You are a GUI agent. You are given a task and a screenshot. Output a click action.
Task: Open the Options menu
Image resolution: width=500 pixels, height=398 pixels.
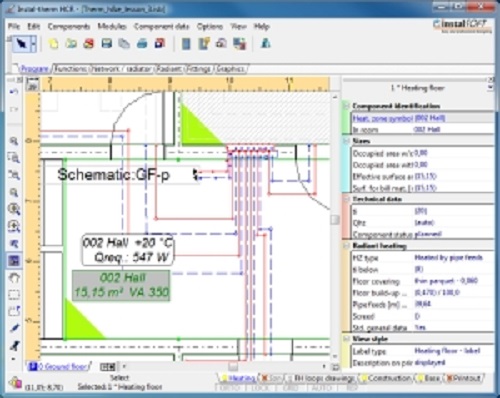[210, 26]
